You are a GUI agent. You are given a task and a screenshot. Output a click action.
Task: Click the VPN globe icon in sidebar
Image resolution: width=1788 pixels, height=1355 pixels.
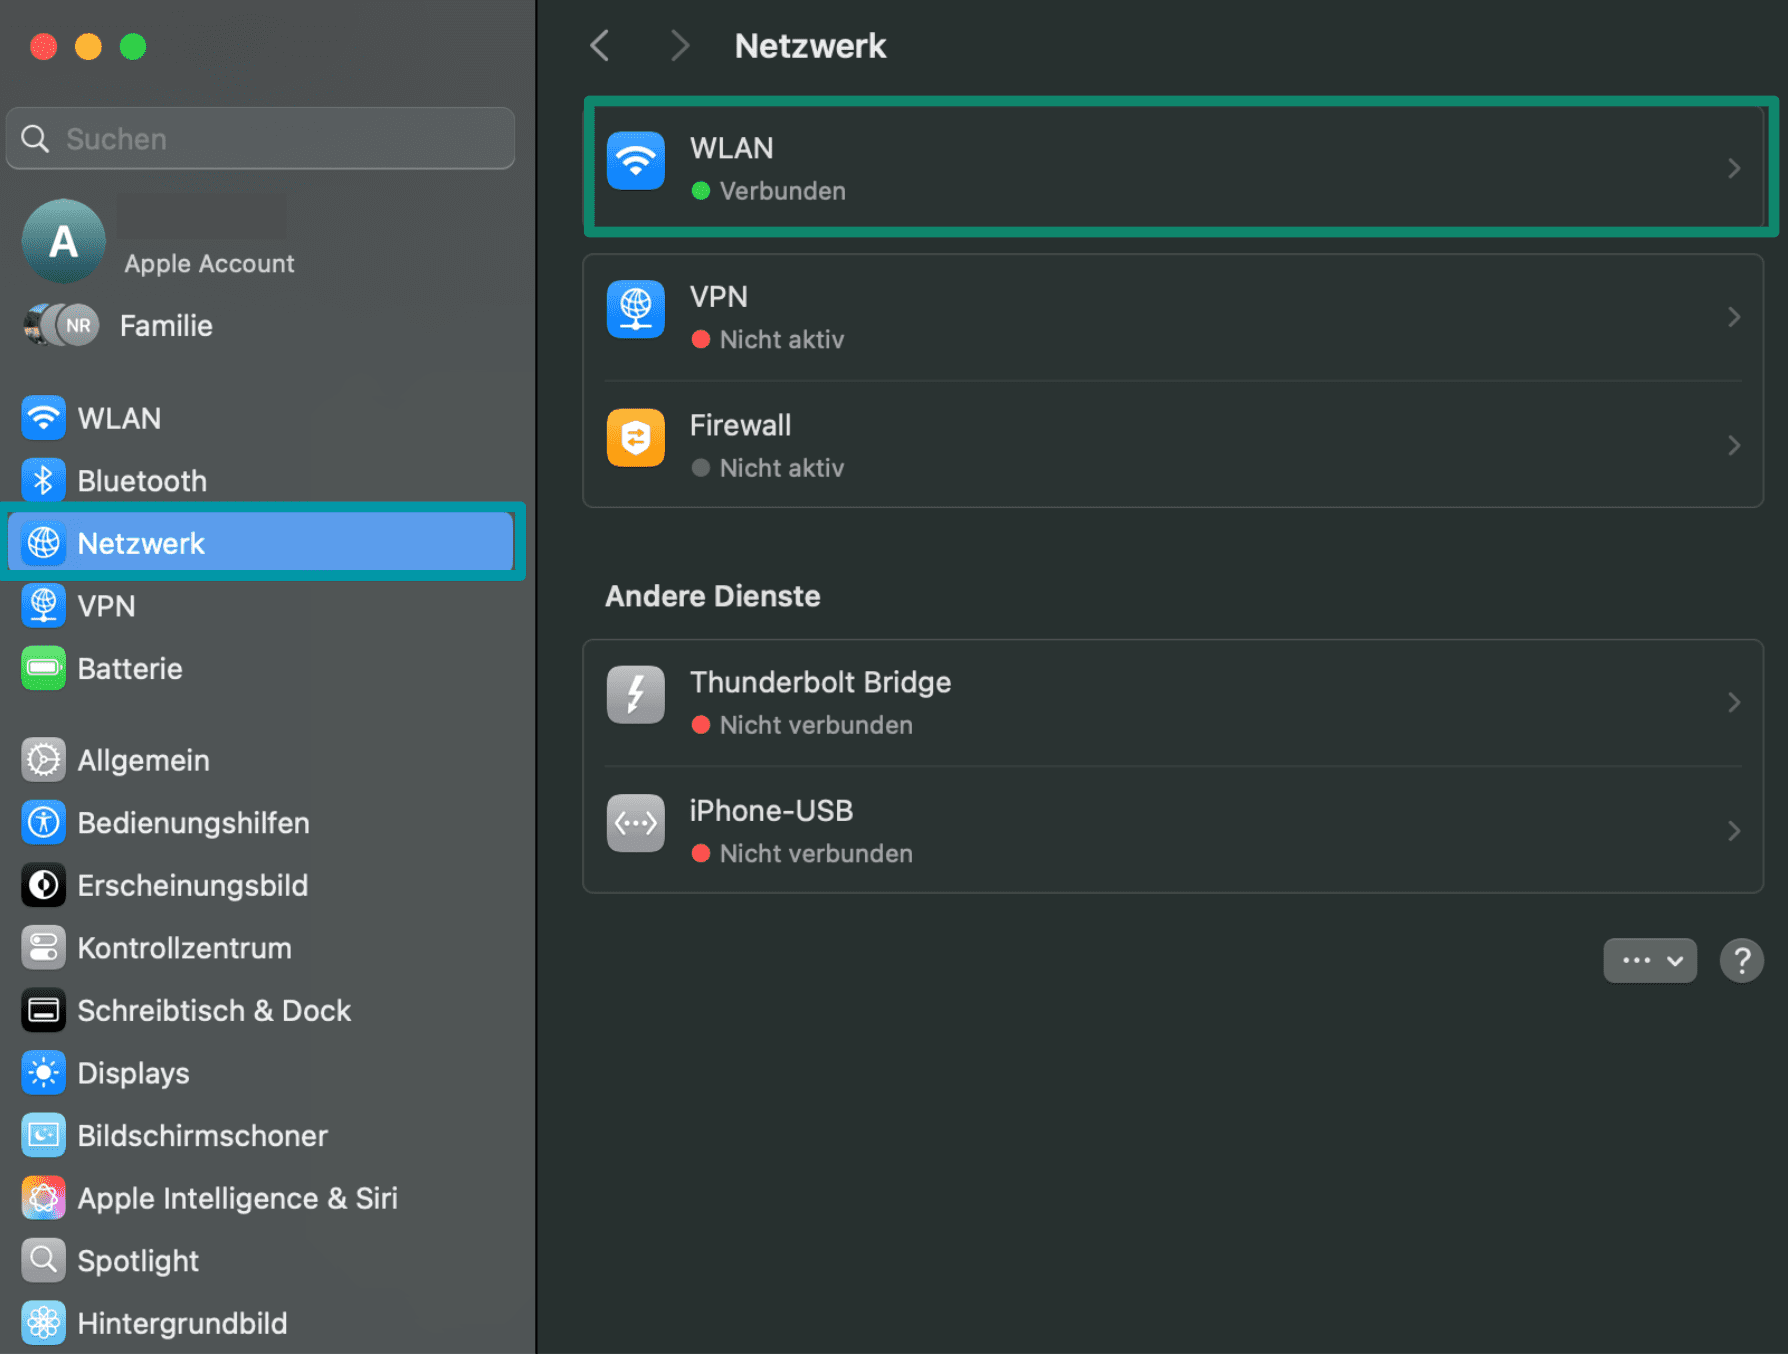click(x=43, y=605)
